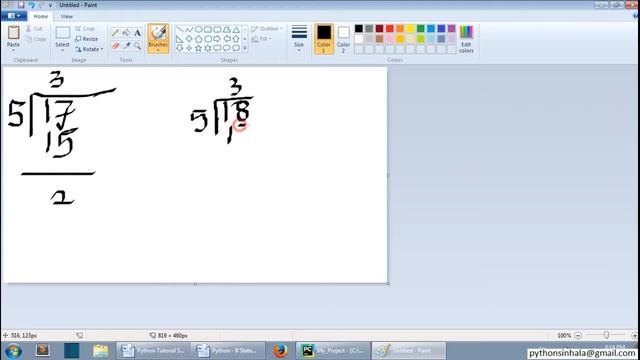Pick the green color swatch
This screenshot has width=640, height=360.
tap(420, 29)
